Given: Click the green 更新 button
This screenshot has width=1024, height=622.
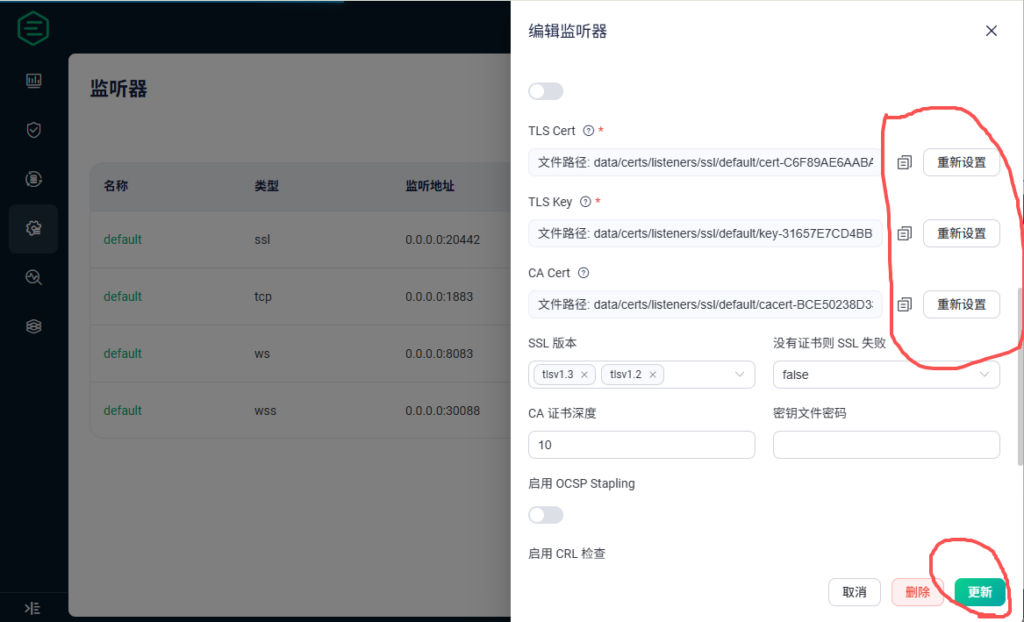Looking at the screenshot, I should [979, 592].
